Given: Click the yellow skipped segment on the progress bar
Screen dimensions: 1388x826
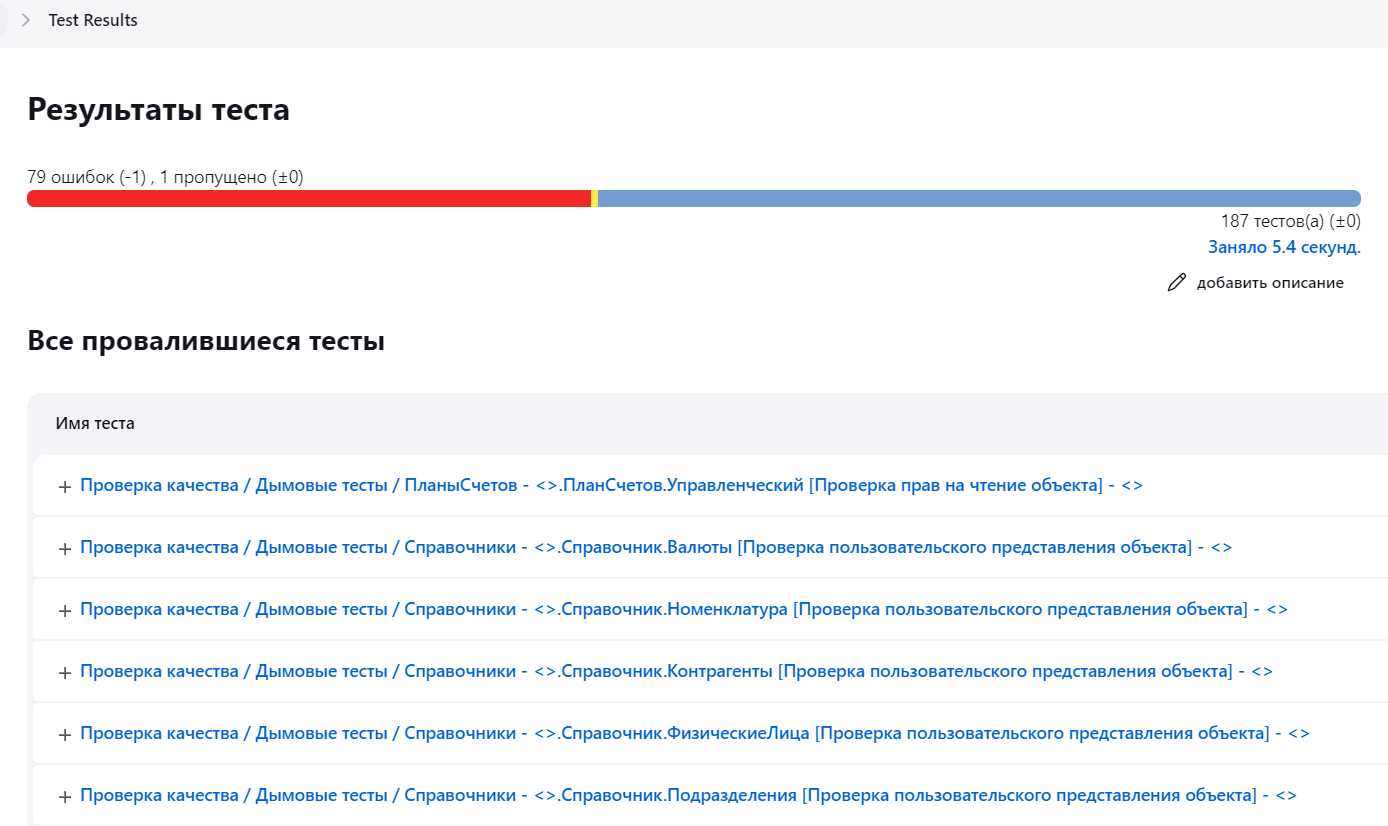Looking at the screenshot, I should point(596,198).
